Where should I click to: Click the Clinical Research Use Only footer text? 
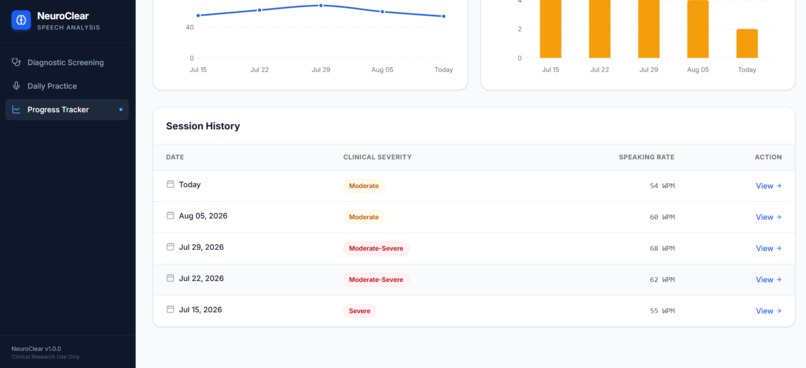pos(45,357)
